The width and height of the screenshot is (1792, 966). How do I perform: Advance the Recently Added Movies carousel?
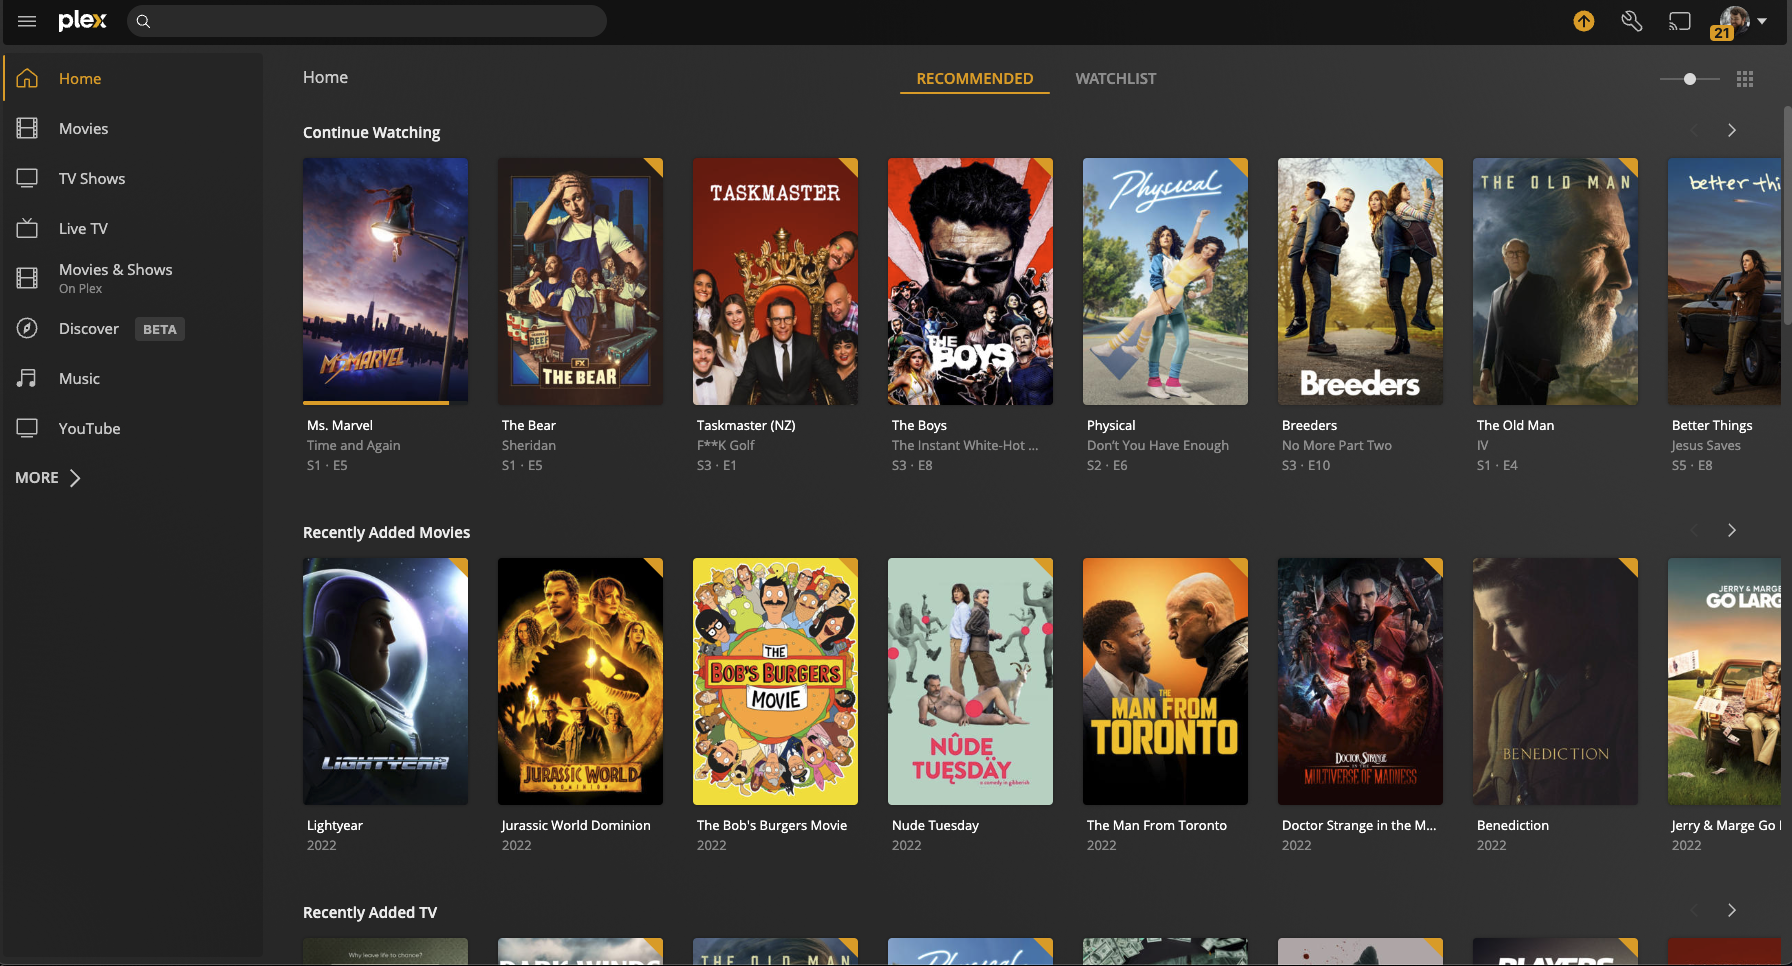pos(1731,530)
